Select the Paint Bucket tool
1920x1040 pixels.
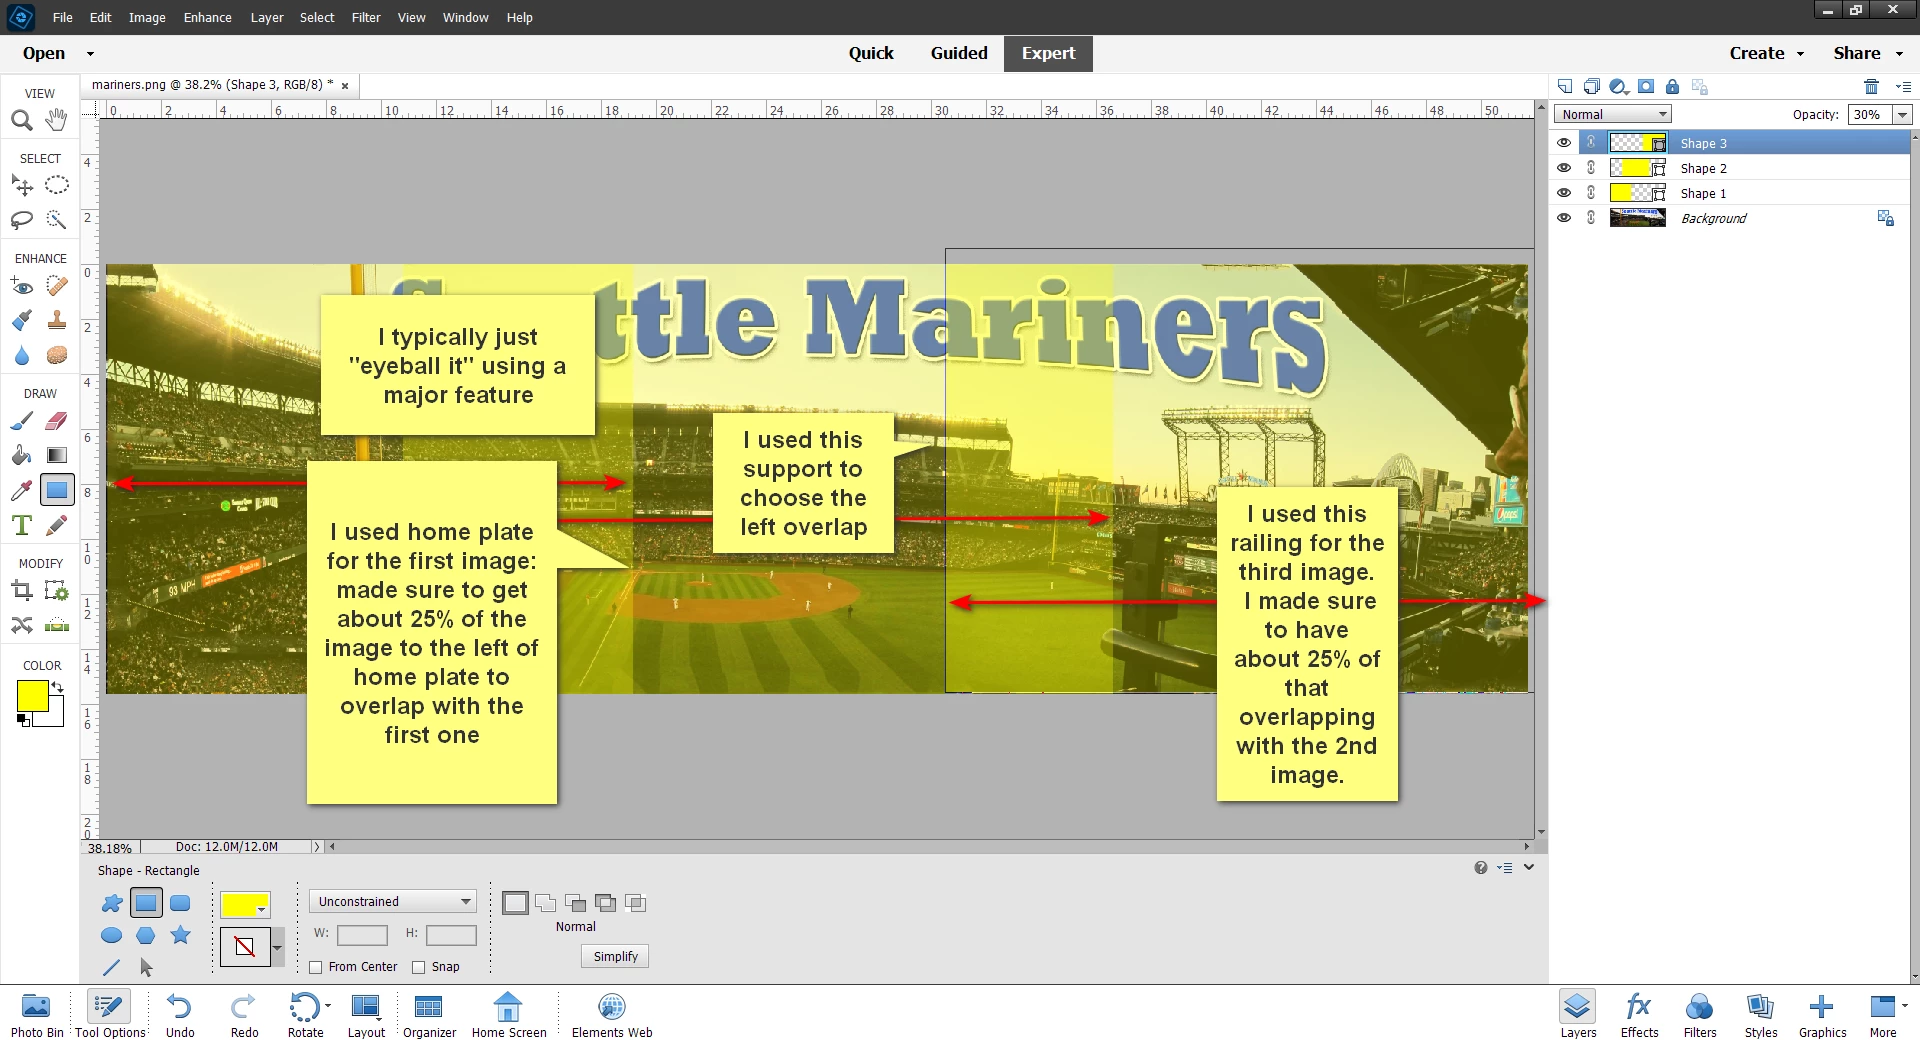[21, 456]
